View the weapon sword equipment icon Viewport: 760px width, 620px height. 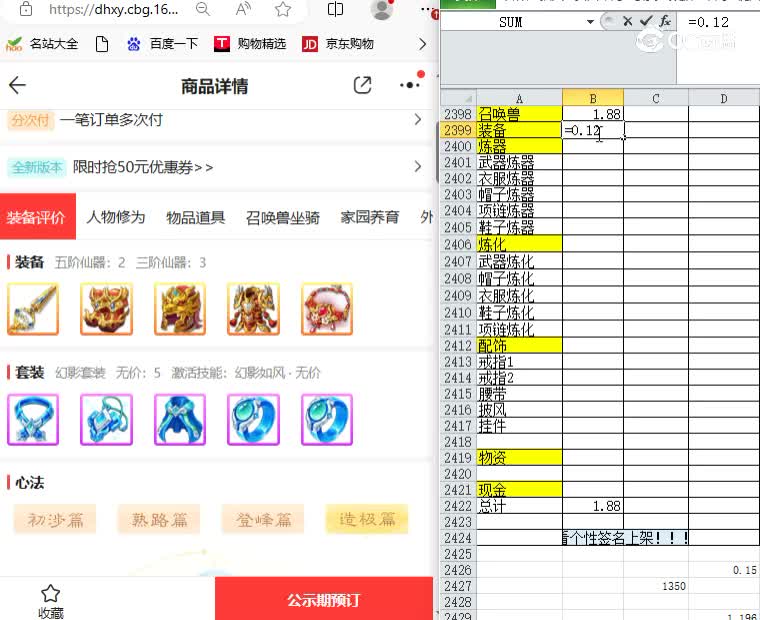point(33,309)
